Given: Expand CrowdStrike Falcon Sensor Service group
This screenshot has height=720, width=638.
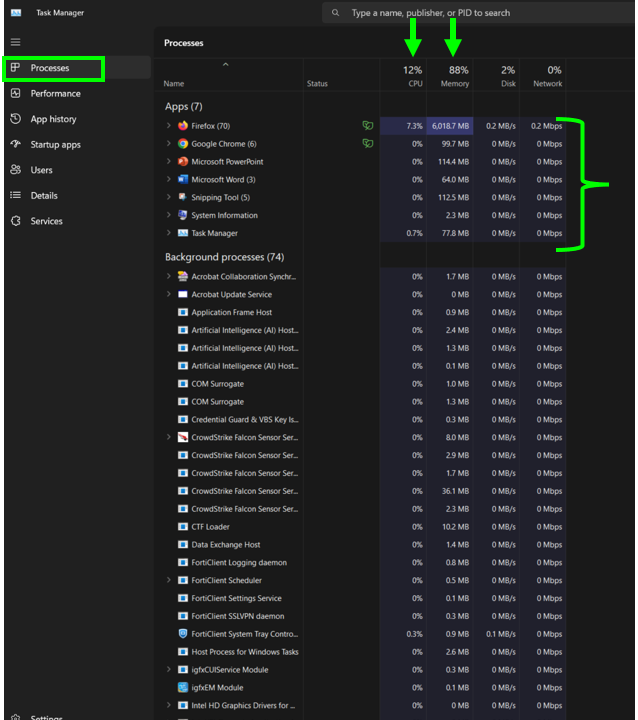Looking at the screenshot, I should [168, 438].
